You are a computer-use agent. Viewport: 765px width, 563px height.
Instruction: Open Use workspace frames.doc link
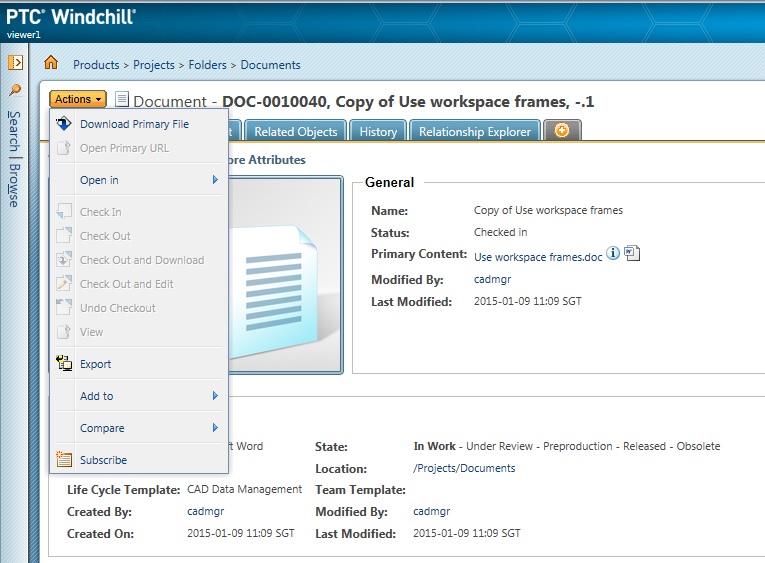coord(538,257)
